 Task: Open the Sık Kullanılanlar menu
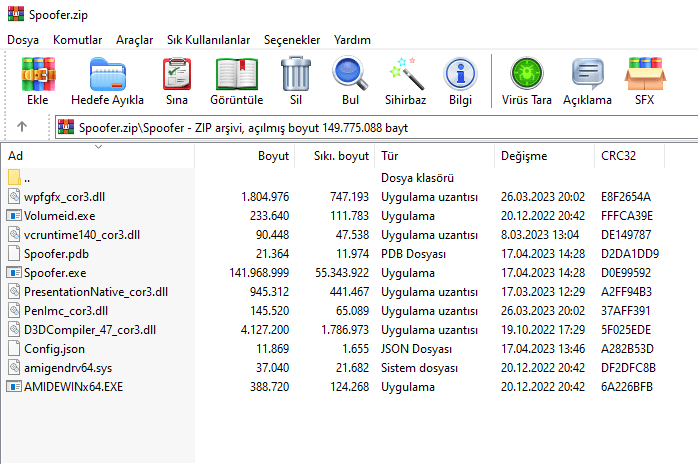208,40
